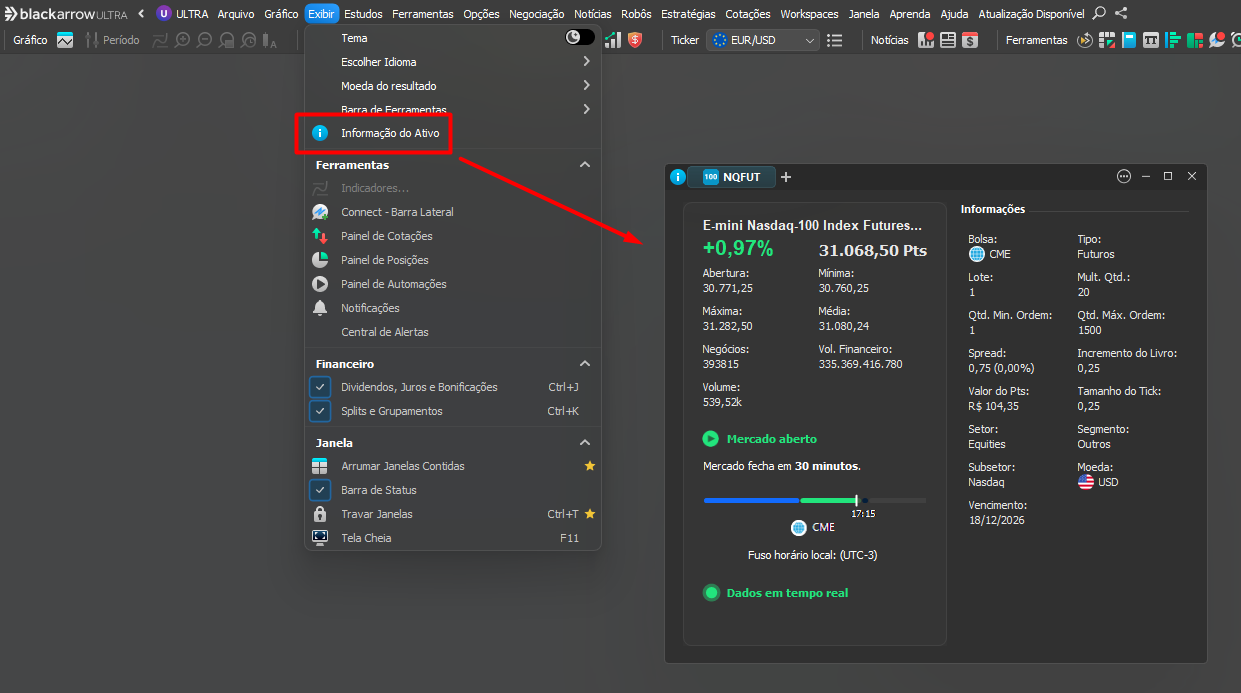Click the news chart icon with red dot
Image resolution: width=1241 pixels, height=693 pixels.
pyautogui.click(x=926, y=40)
